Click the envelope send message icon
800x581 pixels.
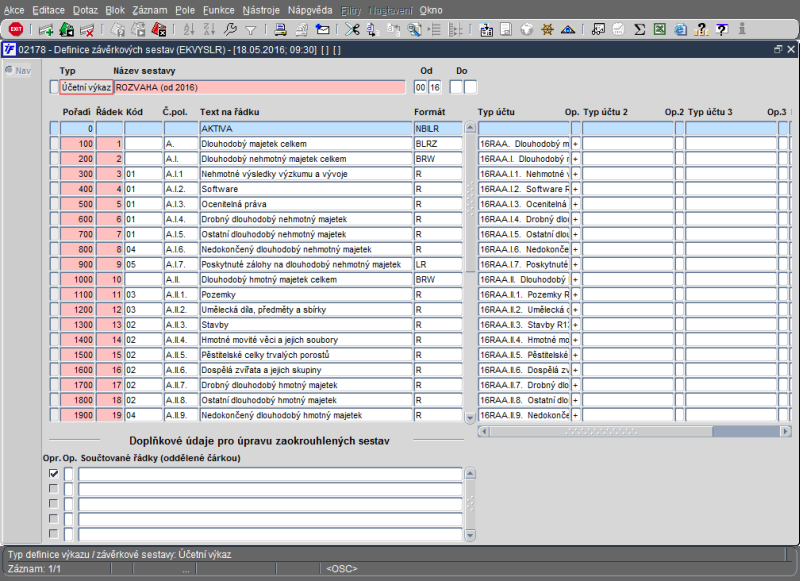click(322, 30)
